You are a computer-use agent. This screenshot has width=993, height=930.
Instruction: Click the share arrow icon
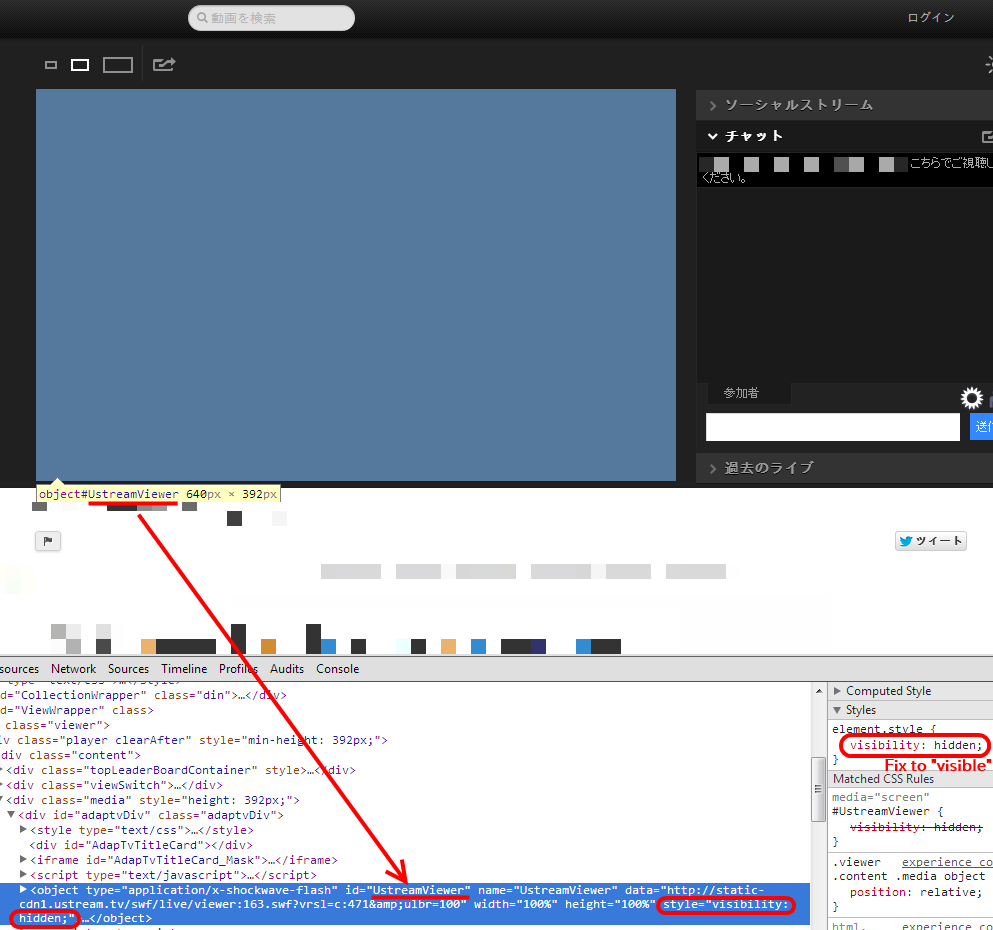164,64
